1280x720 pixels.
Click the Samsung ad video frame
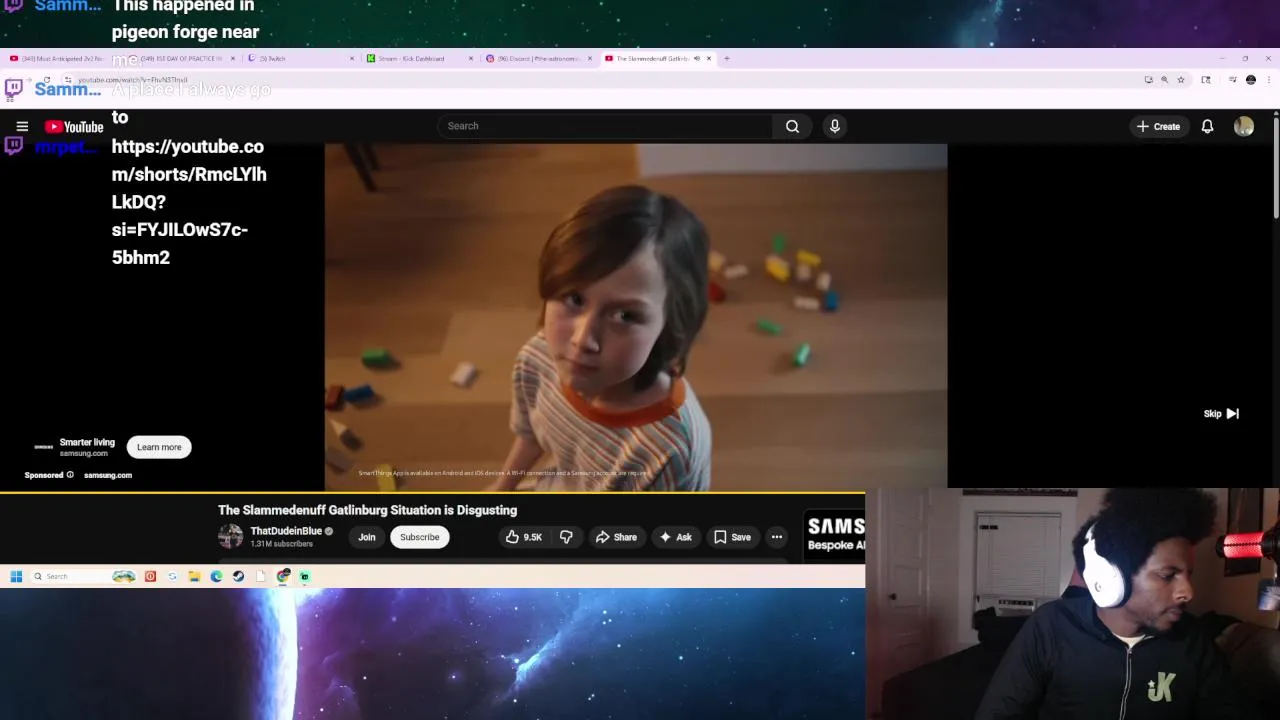click(x=635, y=317)
